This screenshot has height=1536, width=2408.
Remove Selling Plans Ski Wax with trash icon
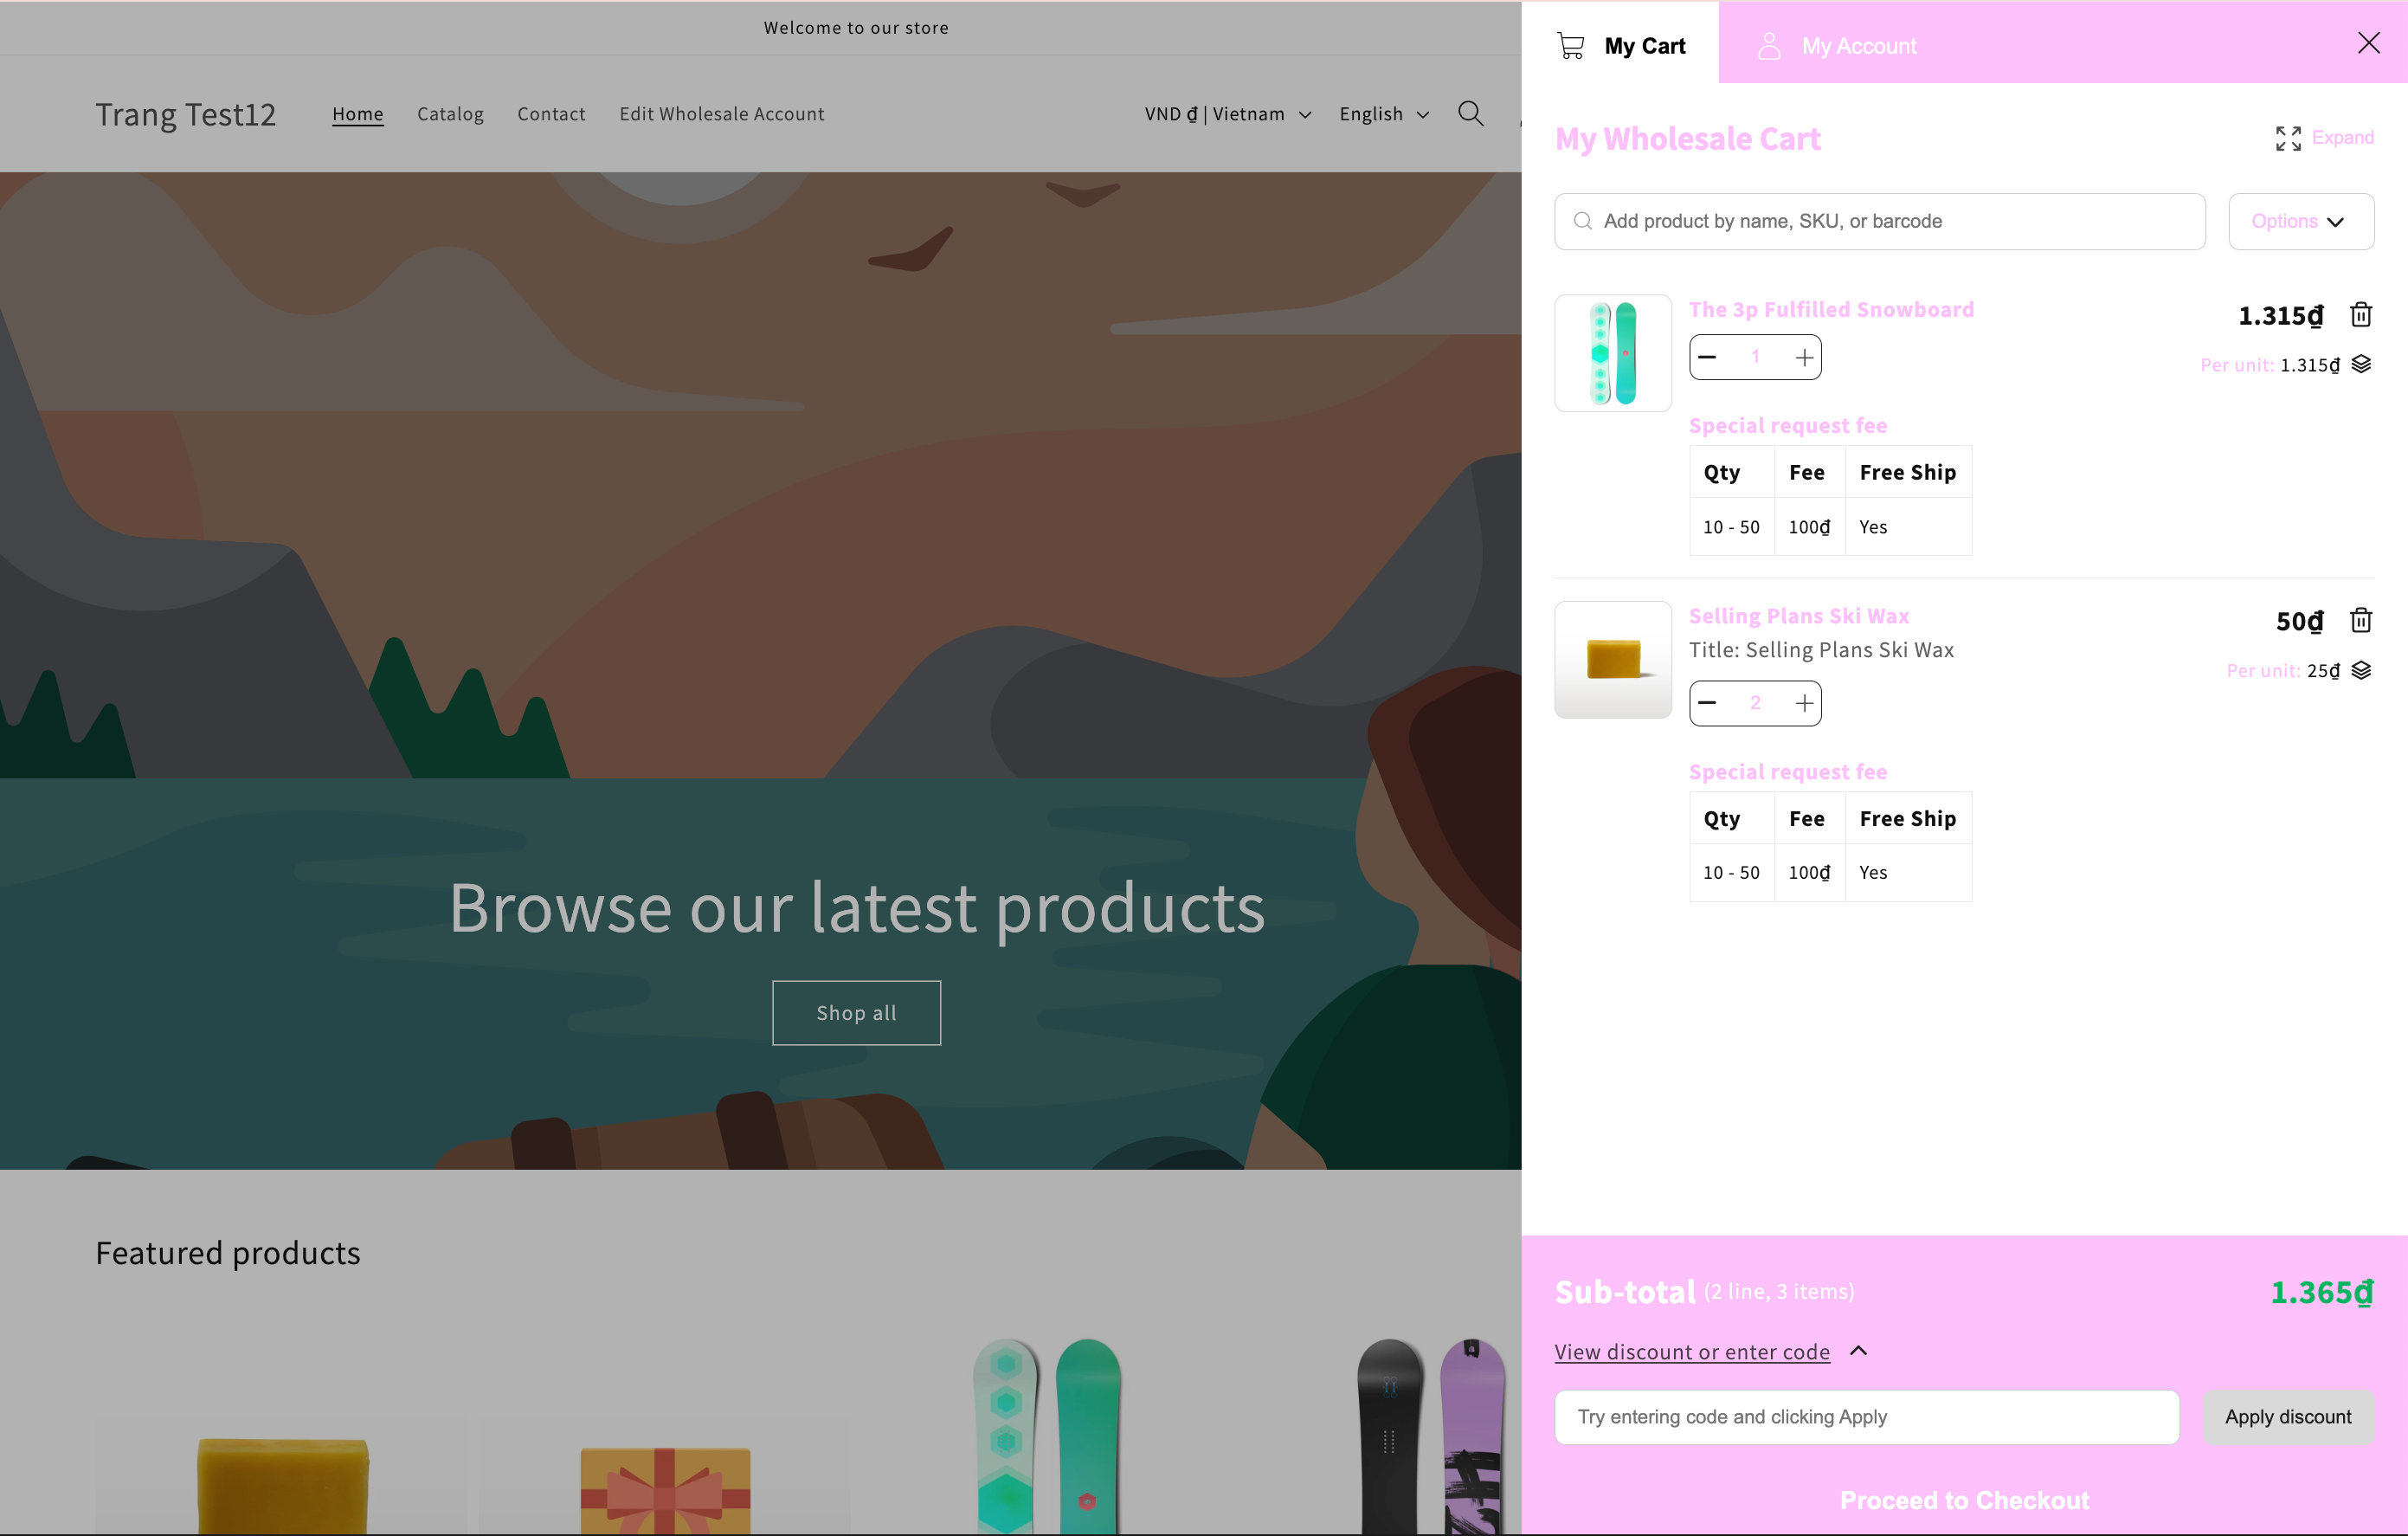[x=2360, y=621]
